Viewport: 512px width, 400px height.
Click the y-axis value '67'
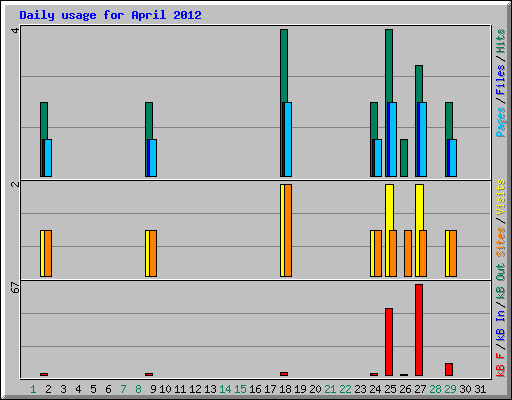pos(15,288)
